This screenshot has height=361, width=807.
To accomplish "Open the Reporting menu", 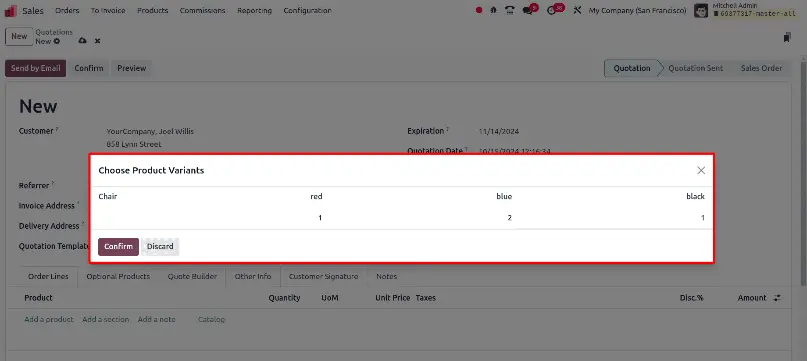I will click(254, 10).
